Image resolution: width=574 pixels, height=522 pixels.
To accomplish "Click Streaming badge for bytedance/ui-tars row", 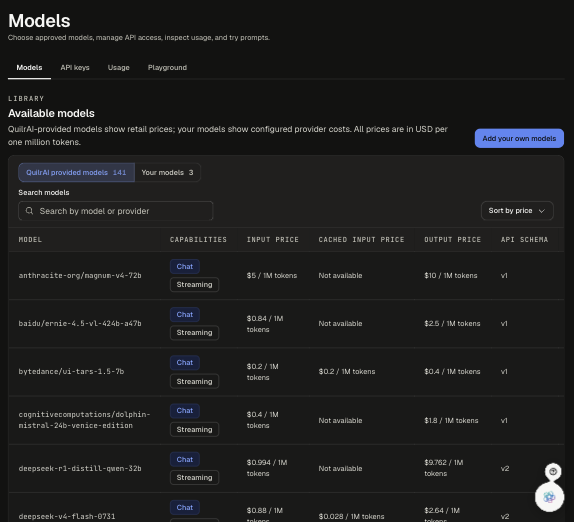I will point(194,381).
